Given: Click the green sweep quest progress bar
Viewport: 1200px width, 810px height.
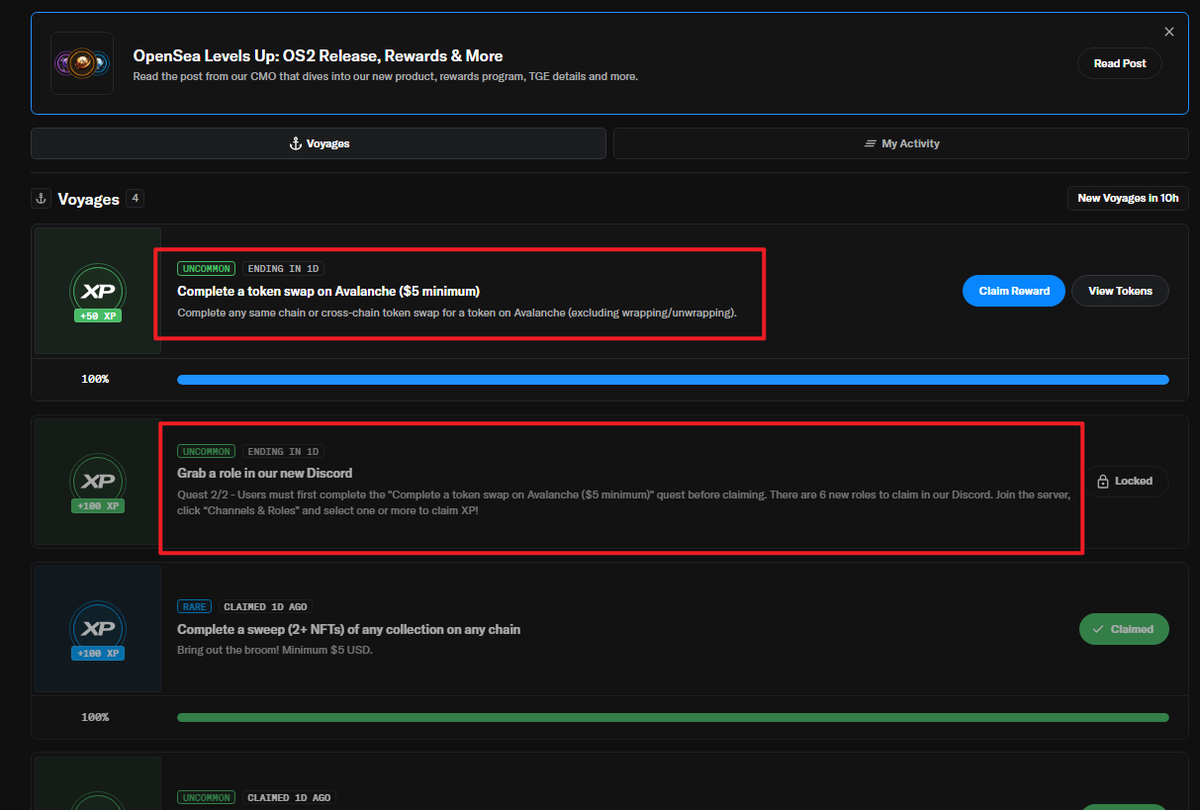Looking at the screenshot, I should 673,717.
